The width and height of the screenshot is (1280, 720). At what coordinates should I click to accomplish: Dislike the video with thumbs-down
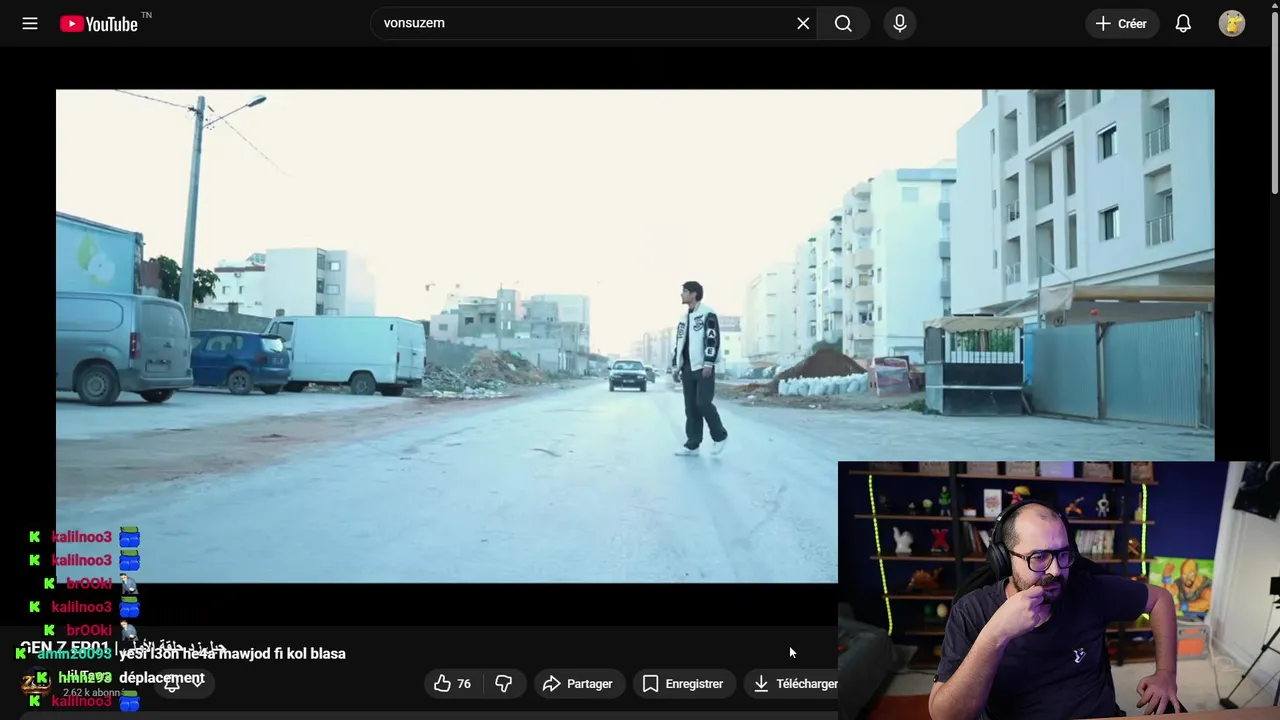tap(504, 684)
